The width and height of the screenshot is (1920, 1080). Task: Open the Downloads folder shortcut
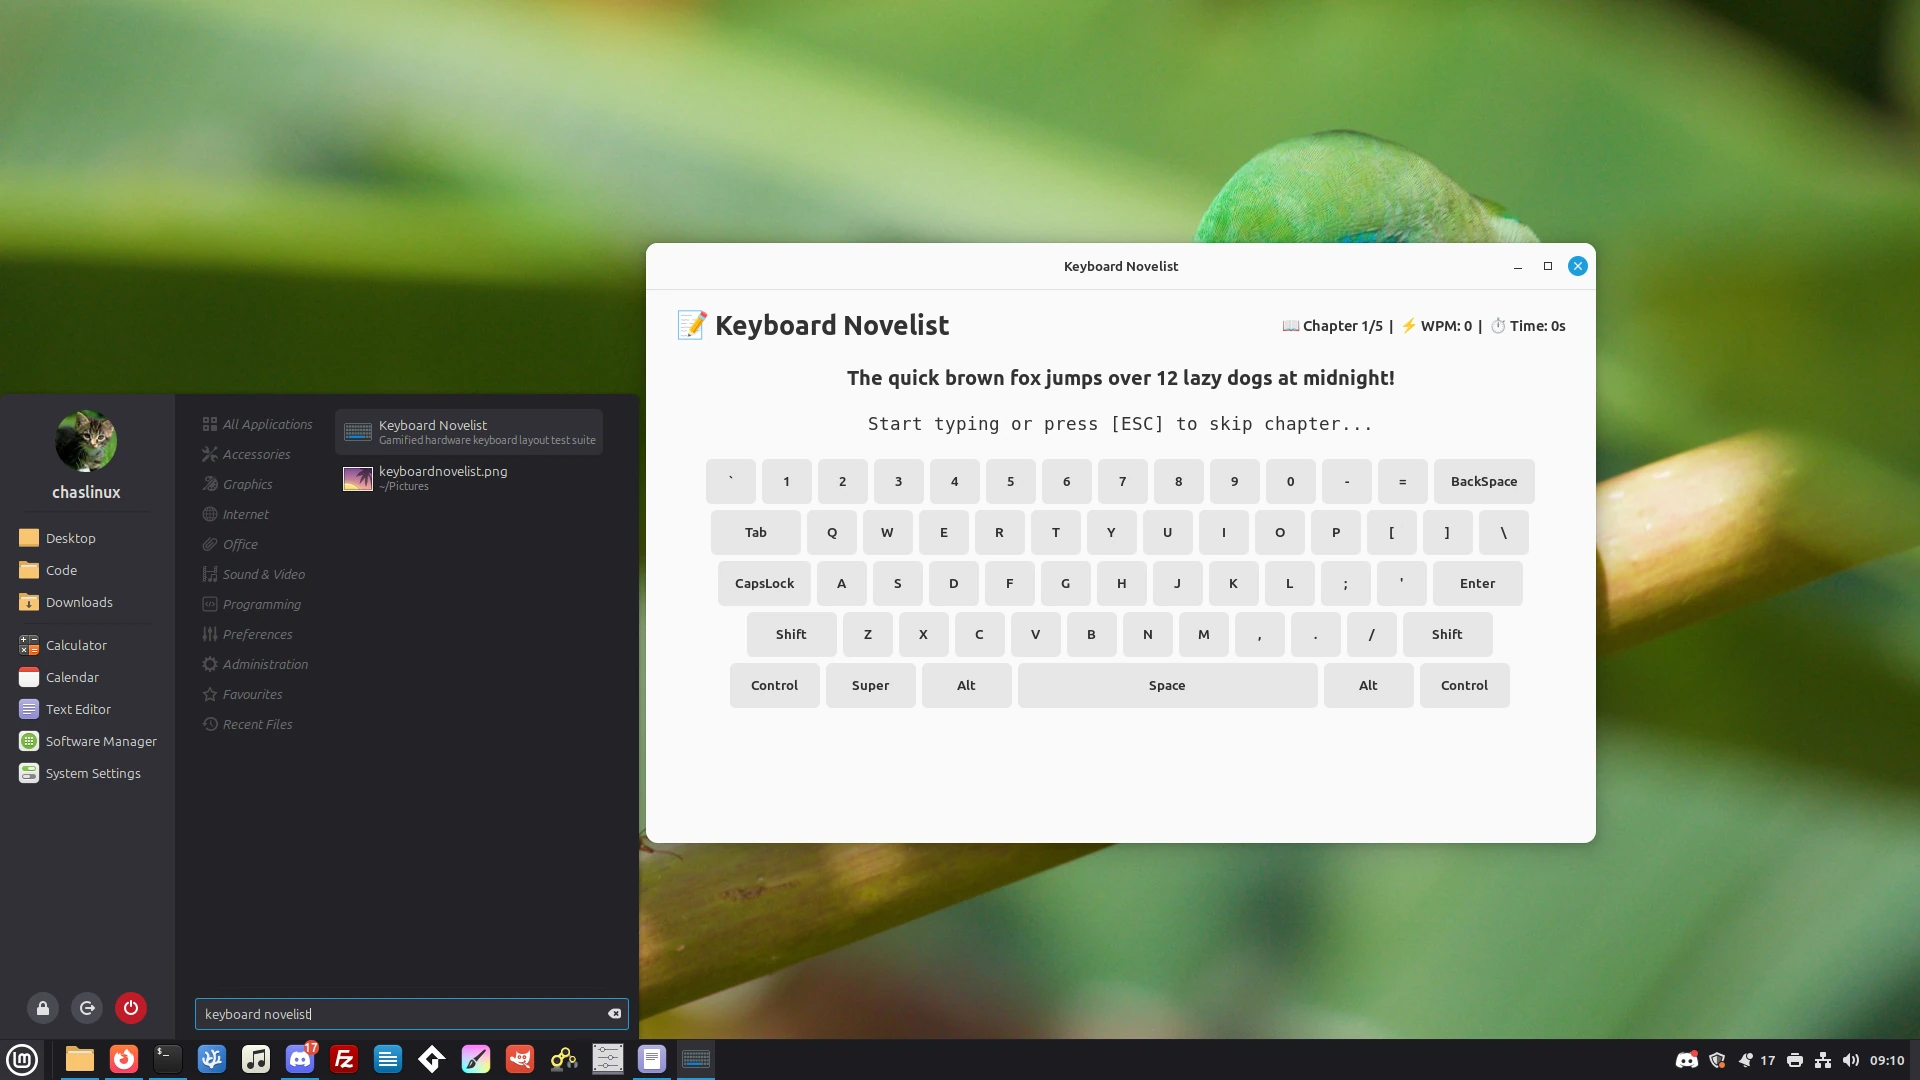pyautogui.click(x=66, y=602)
